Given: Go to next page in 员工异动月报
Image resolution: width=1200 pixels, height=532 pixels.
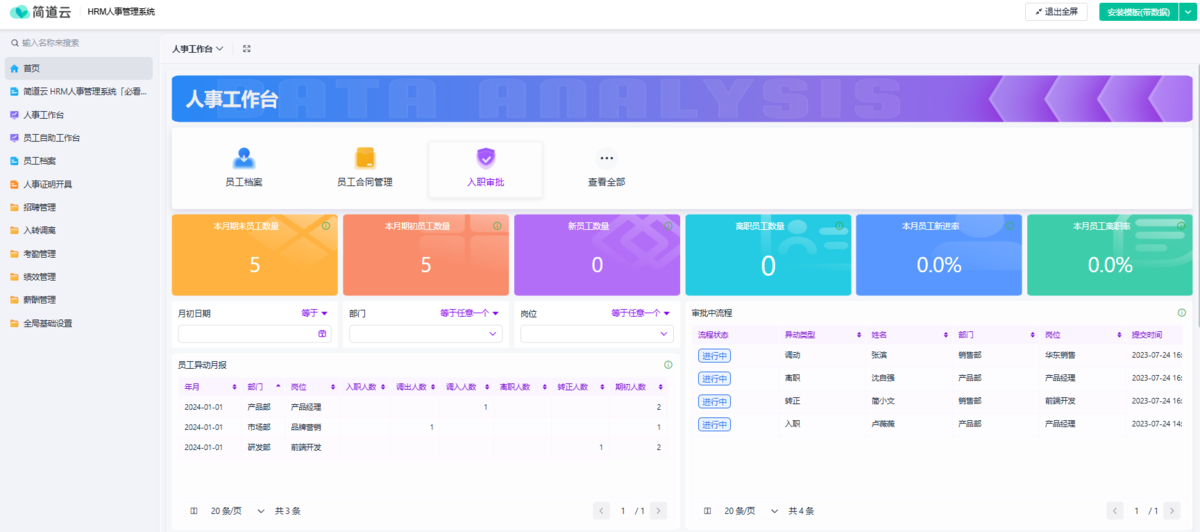Looking at the screenshot, I should (658, 511).
